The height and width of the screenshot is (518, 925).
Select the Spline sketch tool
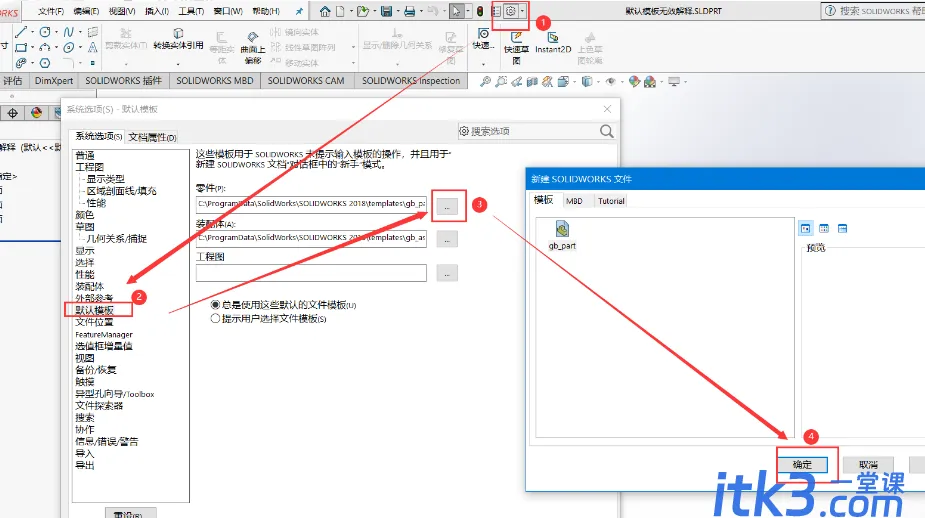tap(68, 32)
